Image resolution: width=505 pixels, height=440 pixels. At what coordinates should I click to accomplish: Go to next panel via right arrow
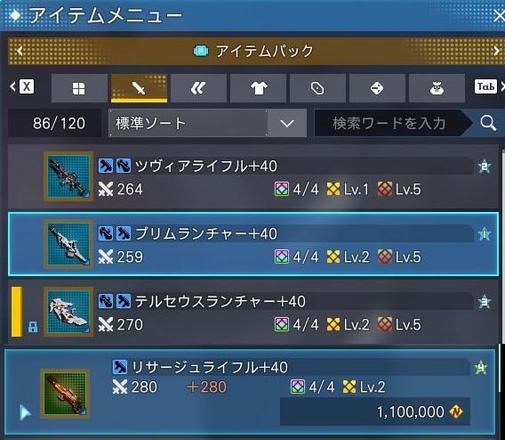[x=496, y=51]
